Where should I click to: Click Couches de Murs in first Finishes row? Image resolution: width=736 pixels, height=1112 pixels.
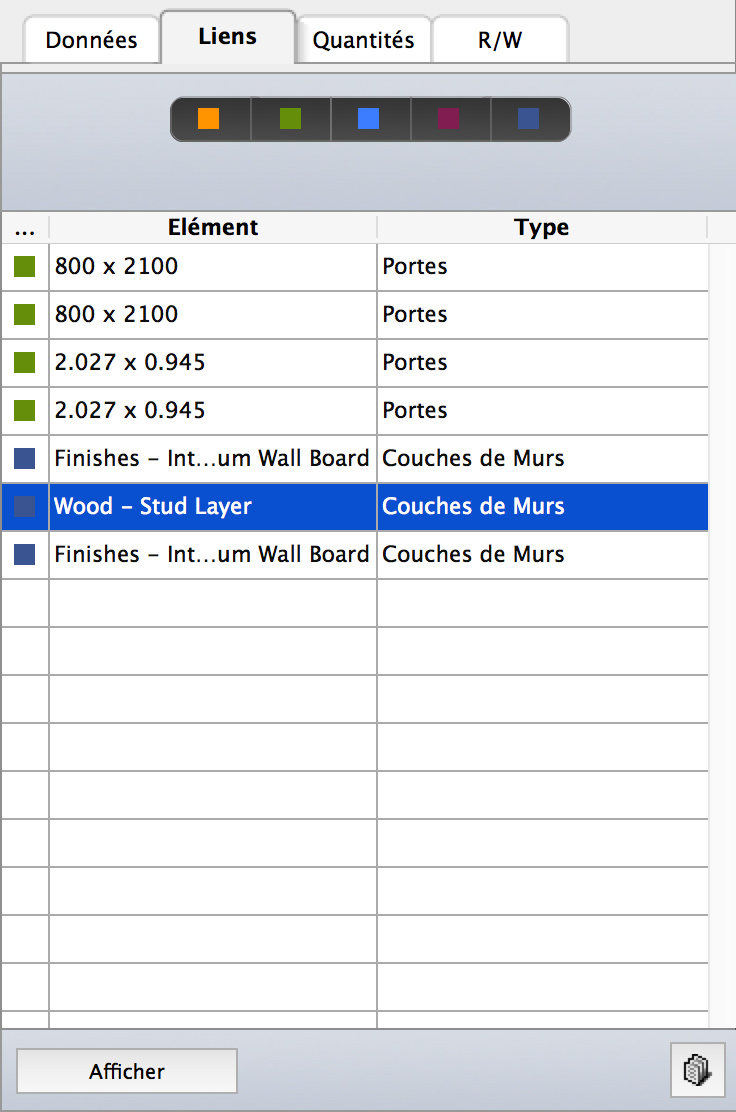473,458
